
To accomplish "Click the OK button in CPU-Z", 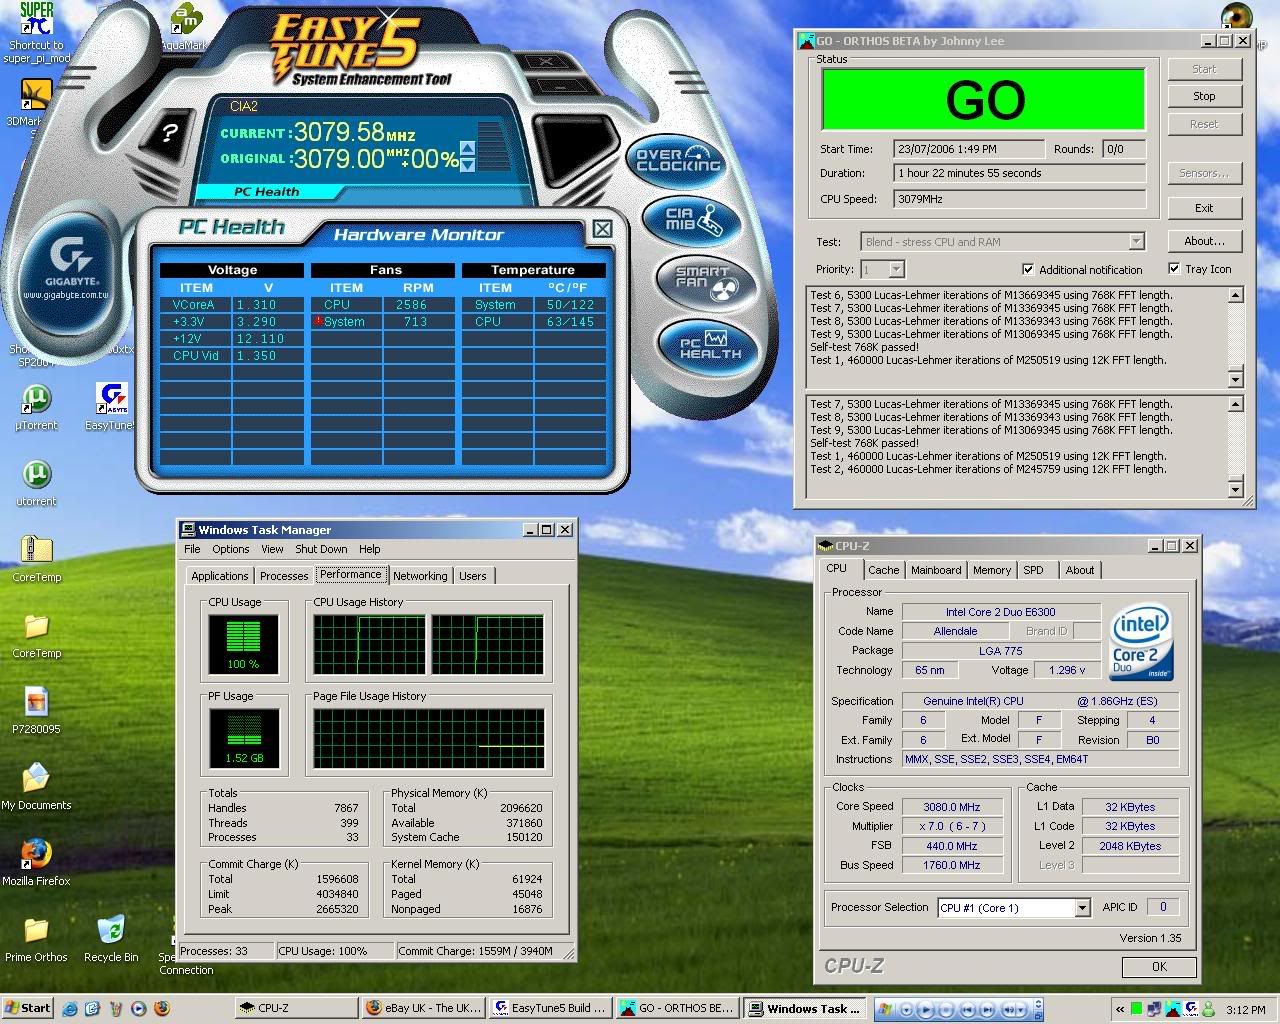I will [1159, 967].
